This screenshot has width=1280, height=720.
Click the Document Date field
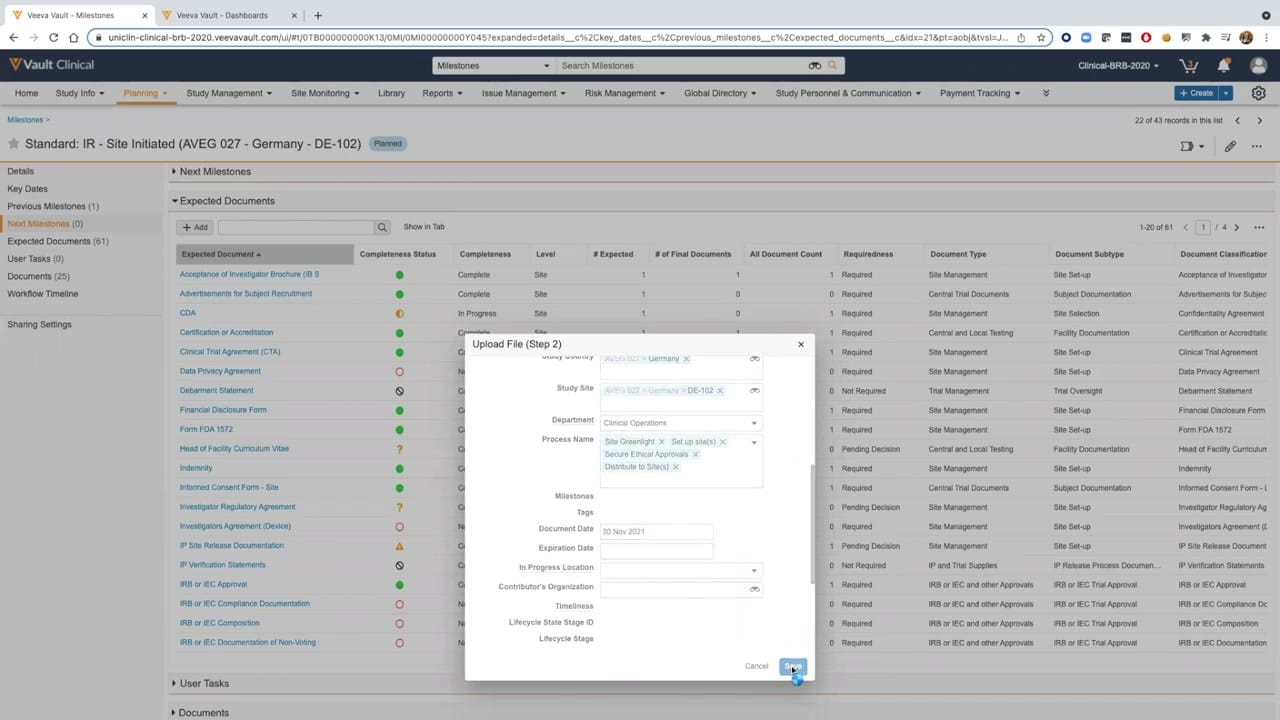point(656,532)
